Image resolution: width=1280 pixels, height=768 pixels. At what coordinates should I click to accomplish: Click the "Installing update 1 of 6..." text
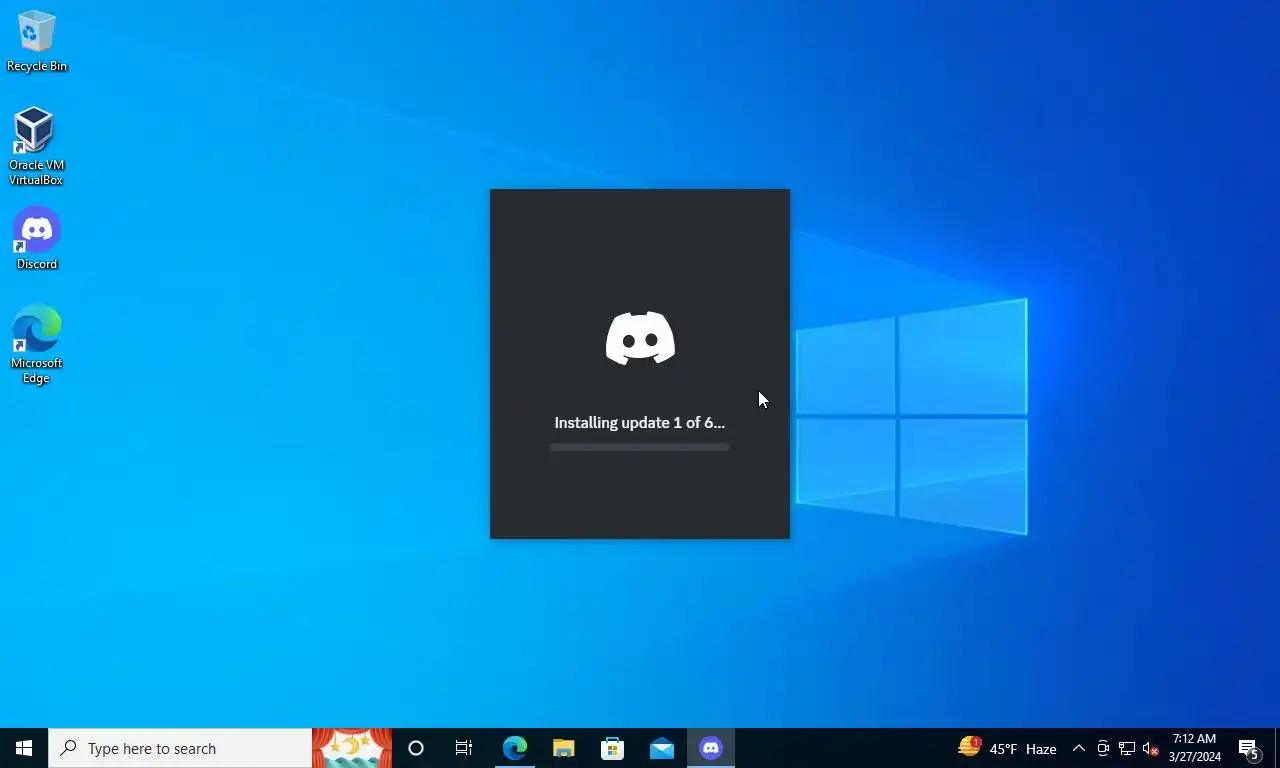click(x=640, y=423)
